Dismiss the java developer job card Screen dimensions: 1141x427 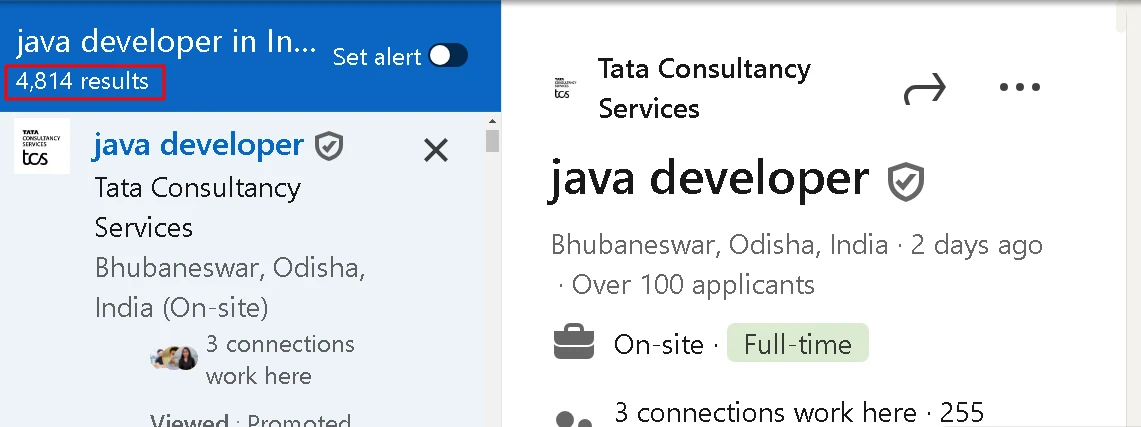tap(436, 151)
